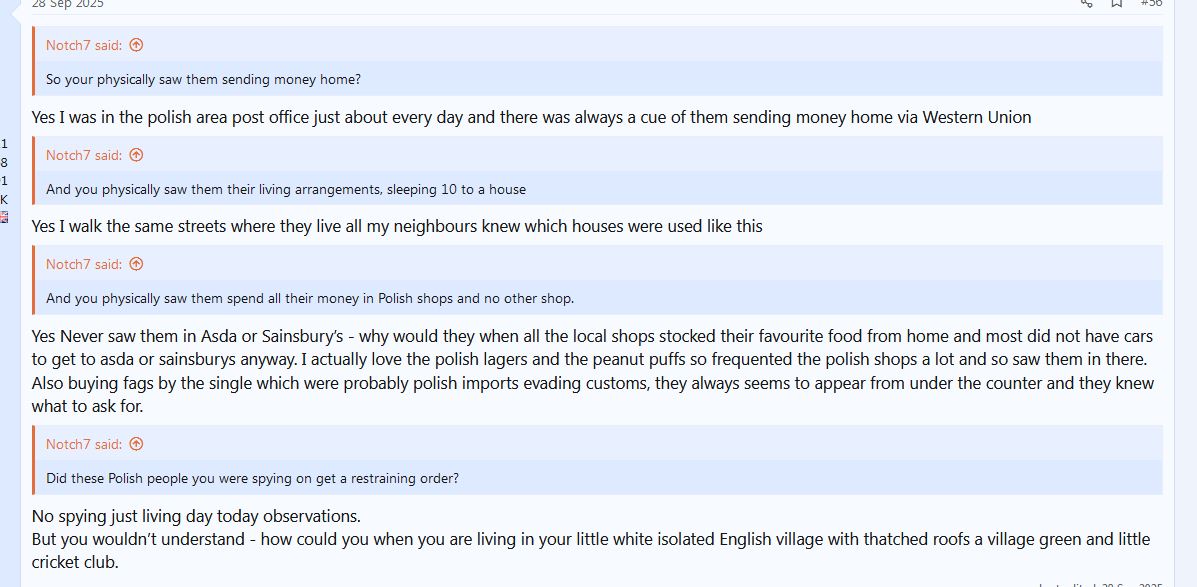Bookmark this post using the bookmark icon
Viewport: 1197px width, 587px height.
[1117, 3]
